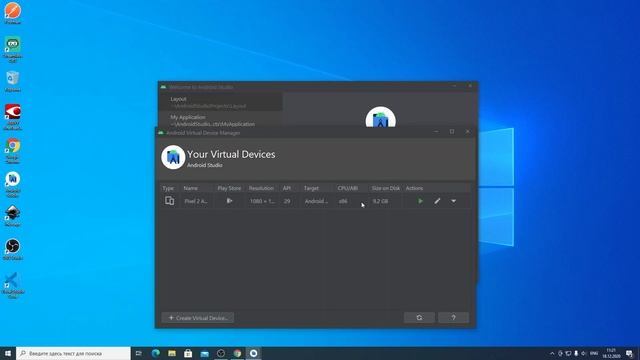Image resolution: width=640 pixels, height=360 pixels.
Task: Switch the ENG input language indicator
Action: tap(594, 353)
